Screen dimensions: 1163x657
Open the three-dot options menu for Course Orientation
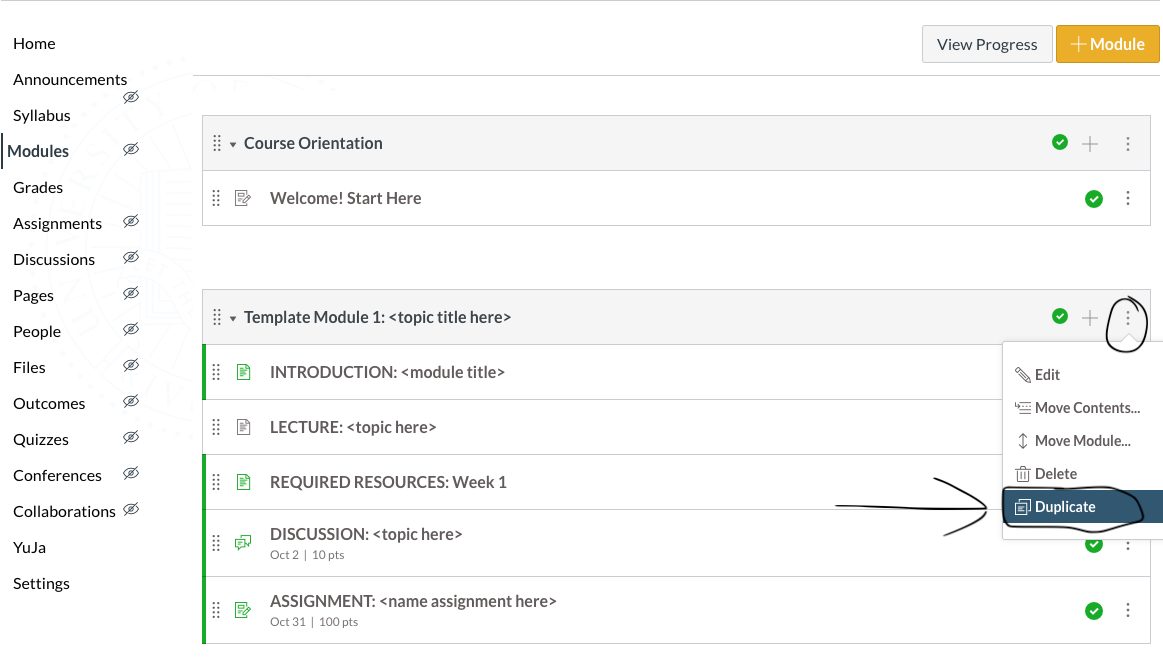(1128, 144)
